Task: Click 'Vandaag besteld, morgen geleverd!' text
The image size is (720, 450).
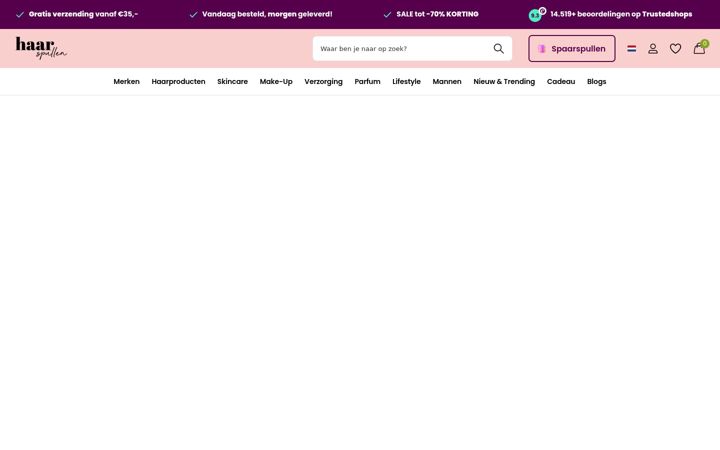Action: (267, 14)
